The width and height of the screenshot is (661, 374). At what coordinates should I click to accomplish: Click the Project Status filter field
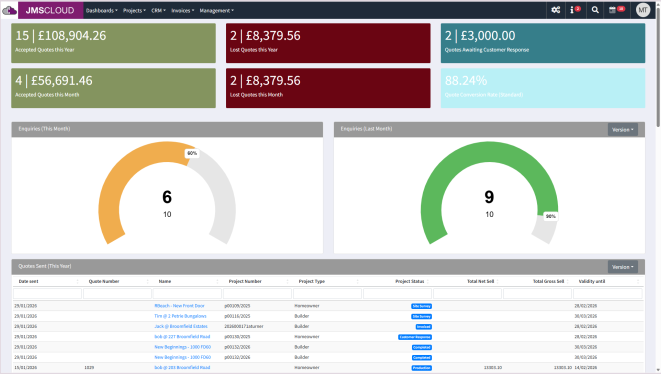(x=398, y=293)
